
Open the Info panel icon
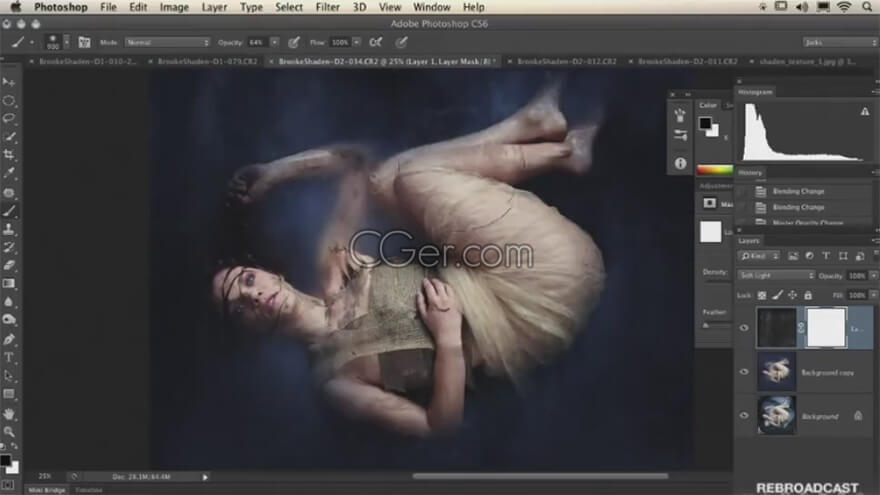pyautogui.click(x=680, y=163)
